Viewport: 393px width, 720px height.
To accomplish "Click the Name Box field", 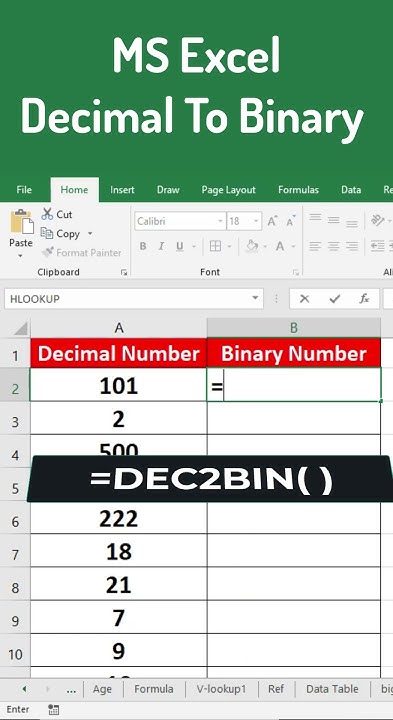I will pyautogui.click(x=134, y=298).
